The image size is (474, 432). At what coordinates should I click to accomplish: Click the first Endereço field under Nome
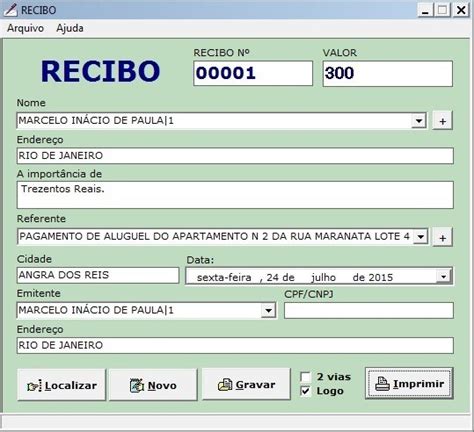[x=235, y=156]
